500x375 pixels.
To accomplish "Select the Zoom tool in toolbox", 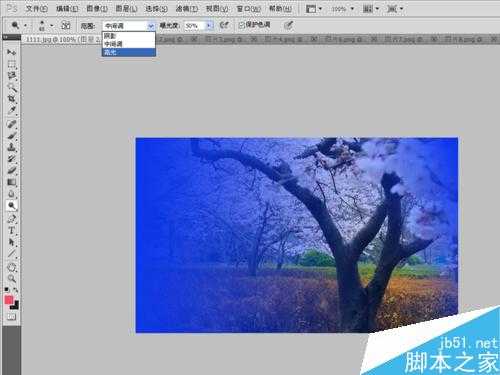I will 11,278.
